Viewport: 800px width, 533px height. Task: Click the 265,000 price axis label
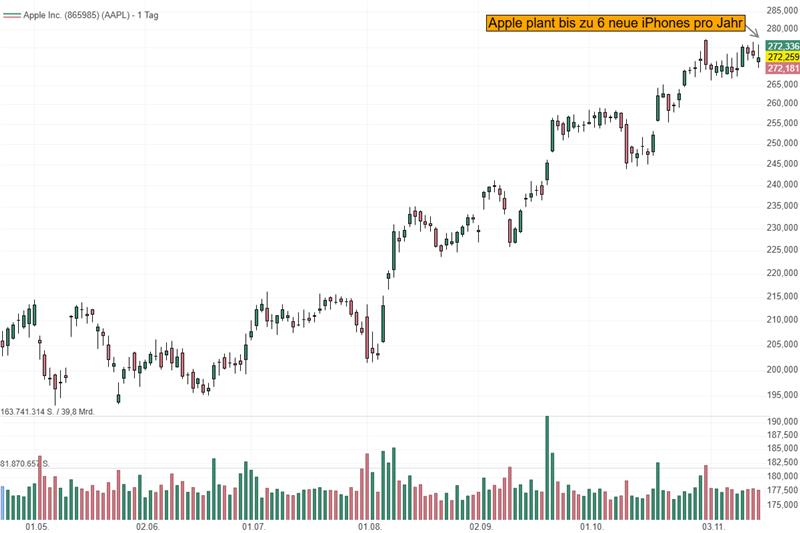click(x=782, y=84)
